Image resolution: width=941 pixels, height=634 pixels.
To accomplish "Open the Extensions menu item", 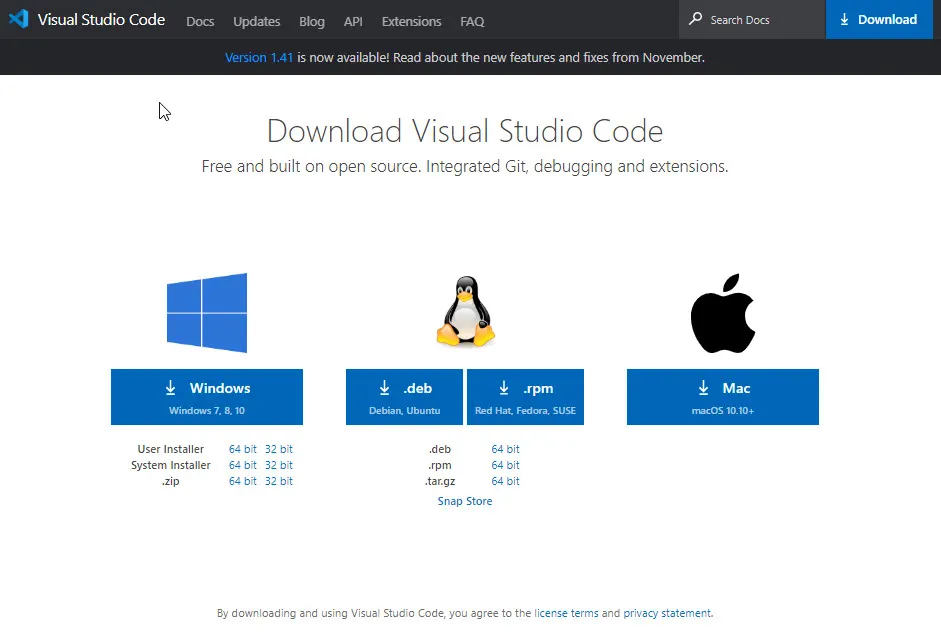I will click(410, 21).
